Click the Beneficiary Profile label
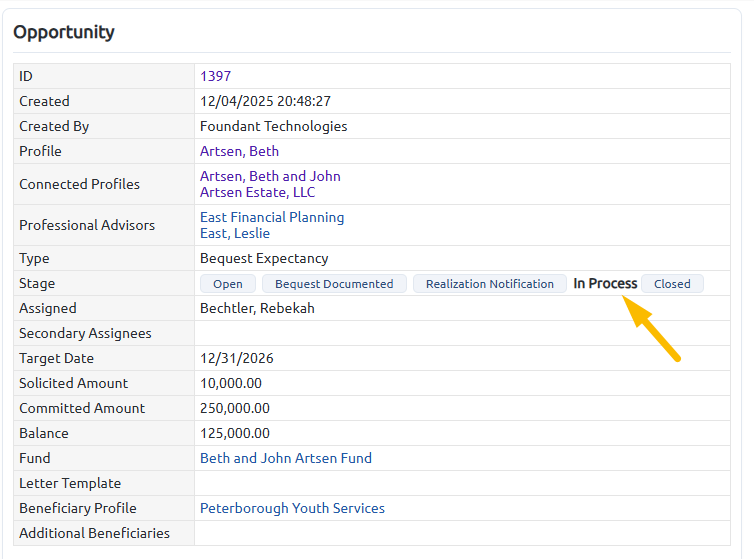This screenshot has height=559, width=754. point(78,508)
